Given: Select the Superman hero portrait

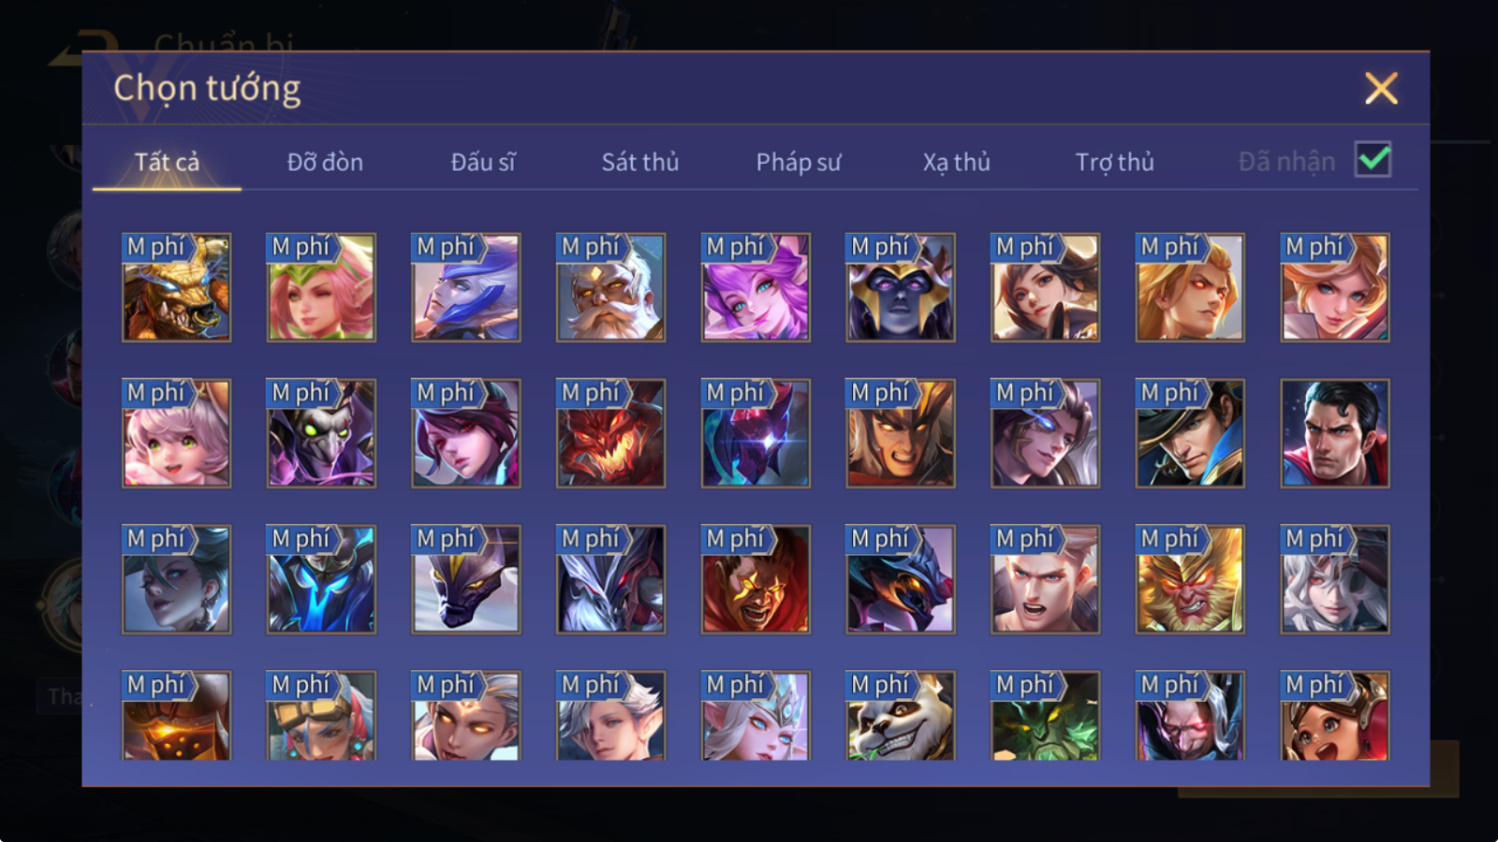Looking at the screenshot, I should point(1335,433).
